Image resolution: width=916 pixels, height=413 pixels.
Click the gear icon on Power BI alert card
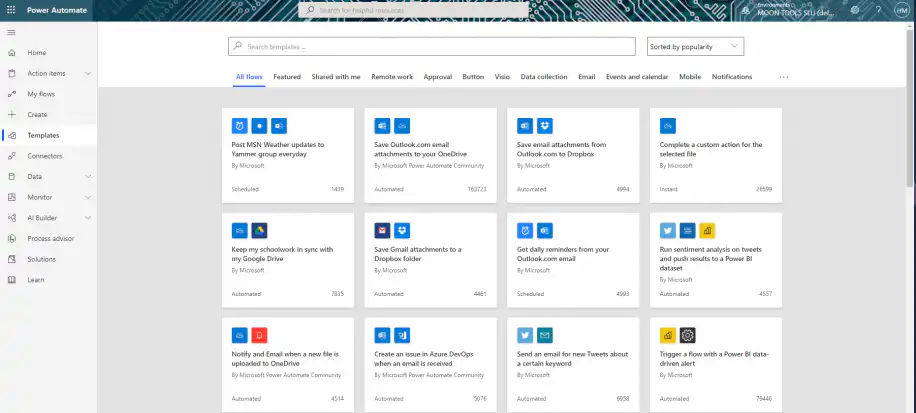[688, 335]
